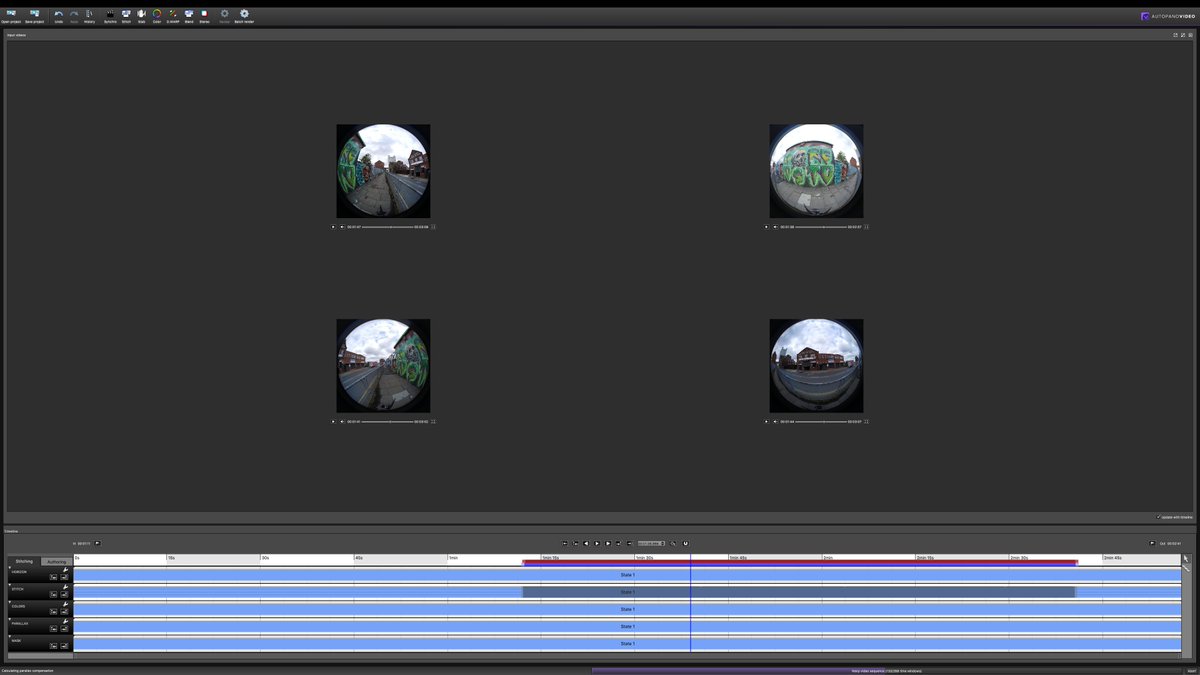Select the bottom-right fisheye video thumbnail
1200x675 pixels.
[816, 366]
